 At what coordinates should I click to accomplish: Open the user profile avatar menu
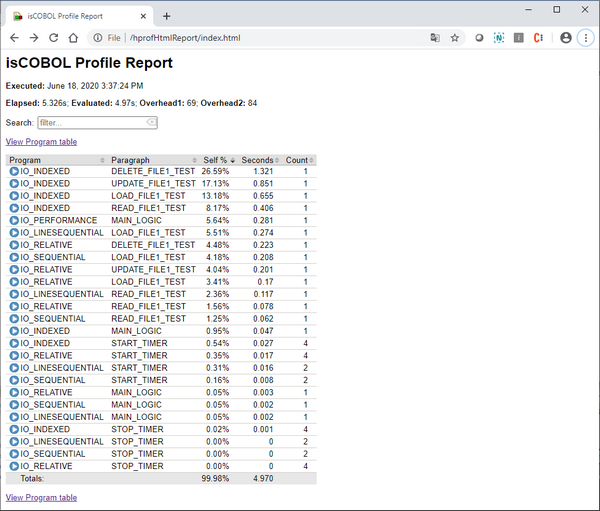(x=566, y=38)
